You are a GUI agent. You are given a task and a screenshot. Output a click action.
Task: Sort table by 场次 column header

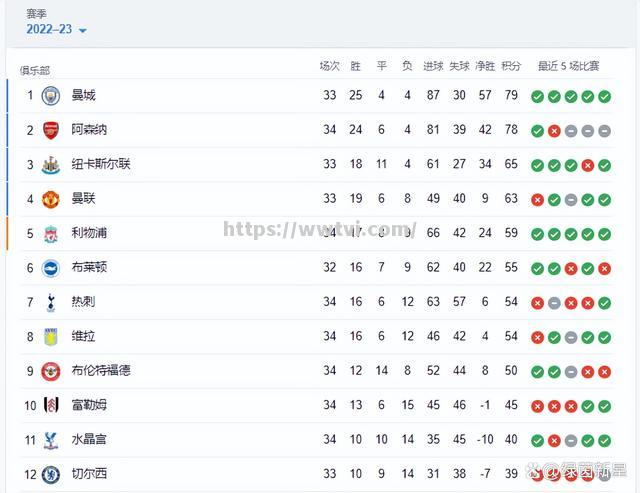tap(330, 66)
